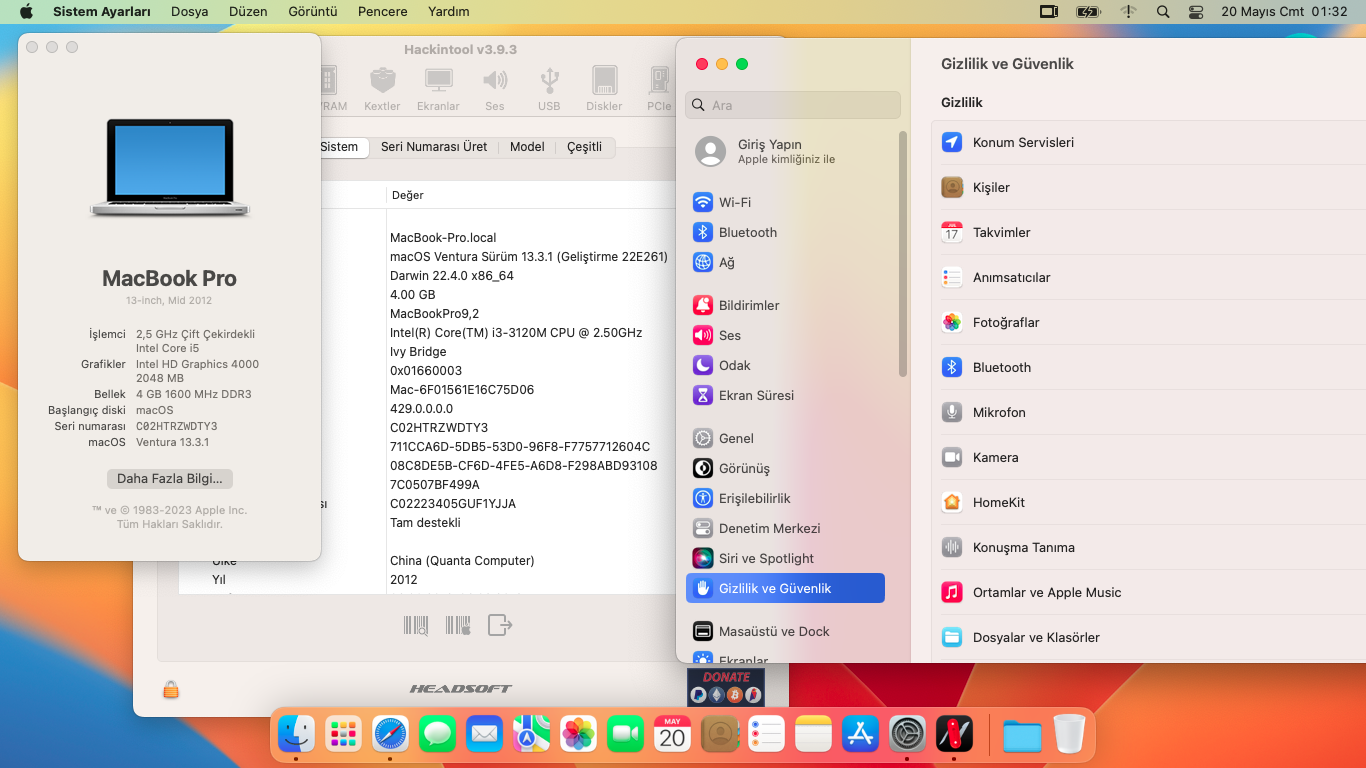Open Control Center from the menu bar
Viewport: 1366px width, 768px height.
pyautogui.click(x=1196, y=12)
